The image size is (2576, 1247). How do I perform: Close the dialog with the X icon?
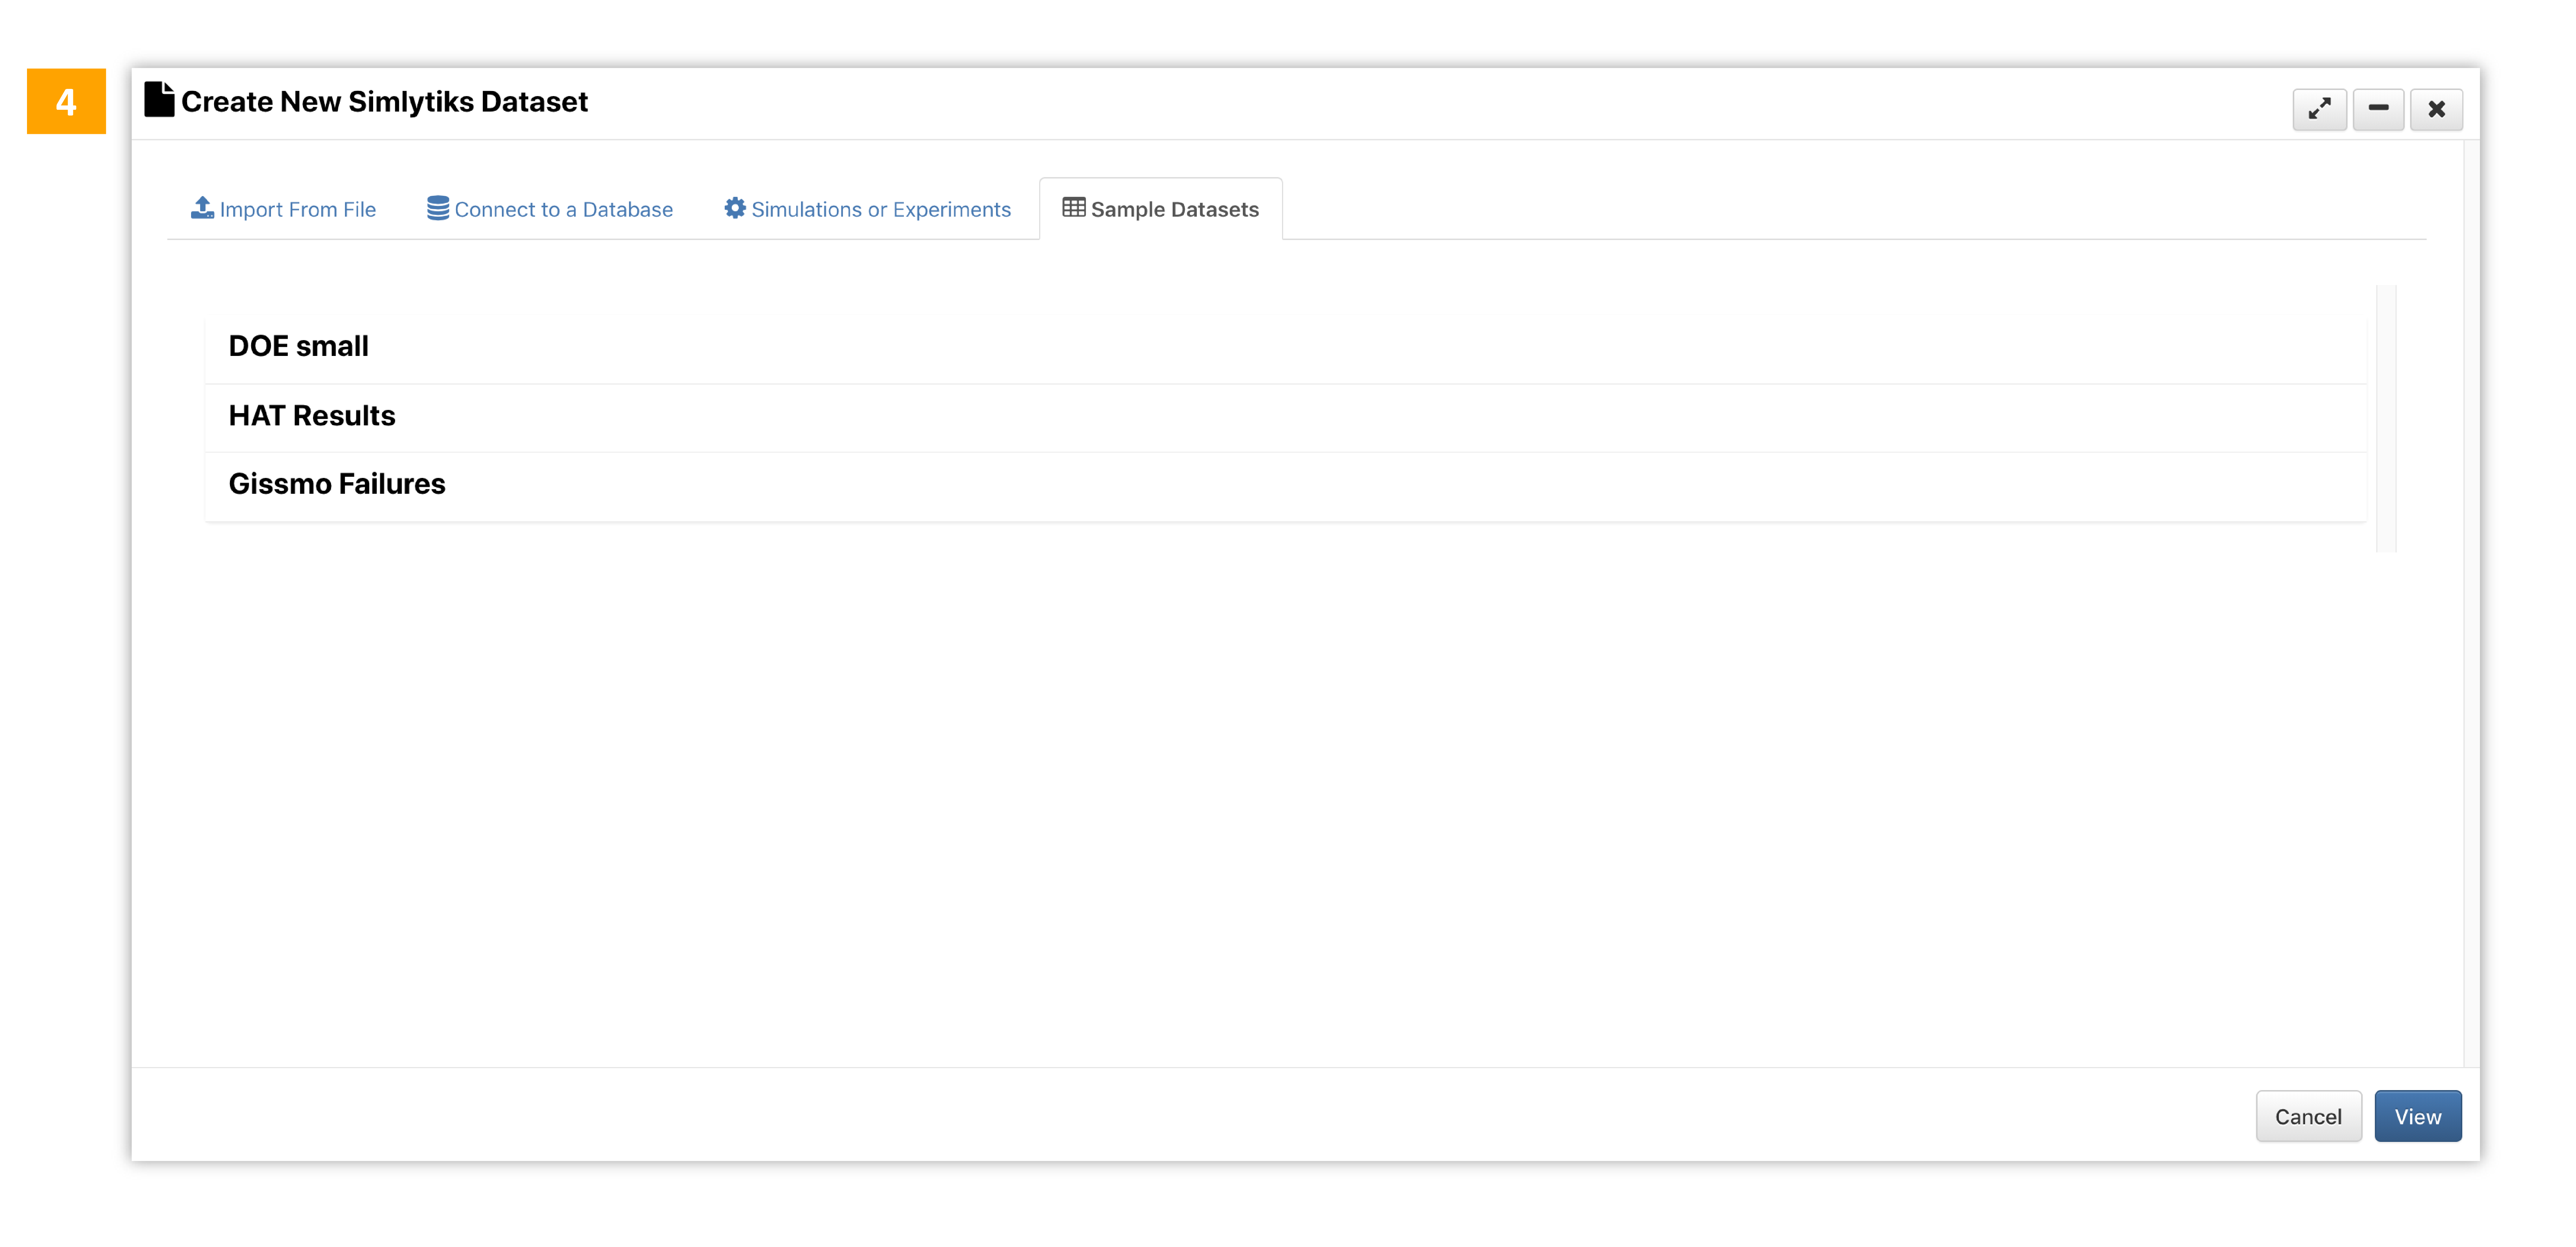point(2436,109)
